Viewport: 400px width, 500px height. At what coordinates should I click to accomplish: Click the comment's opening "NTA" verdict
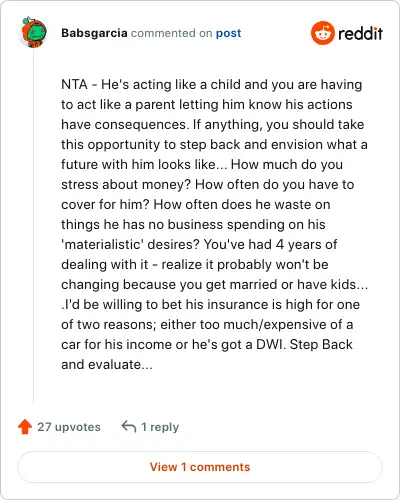coord(74,84)
